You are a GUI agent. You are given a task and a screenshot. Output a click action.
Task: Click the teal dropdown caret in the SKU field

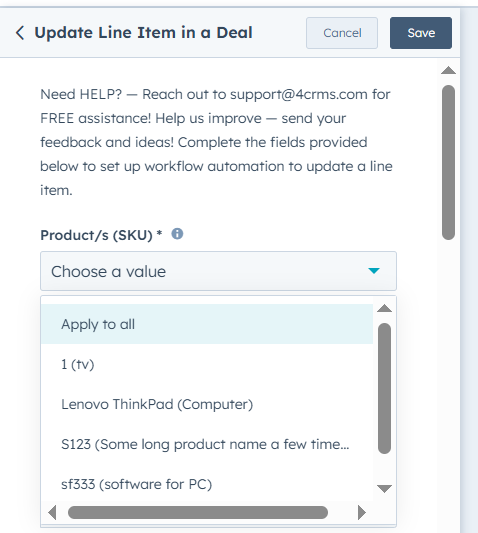click(x=374, y=271)
